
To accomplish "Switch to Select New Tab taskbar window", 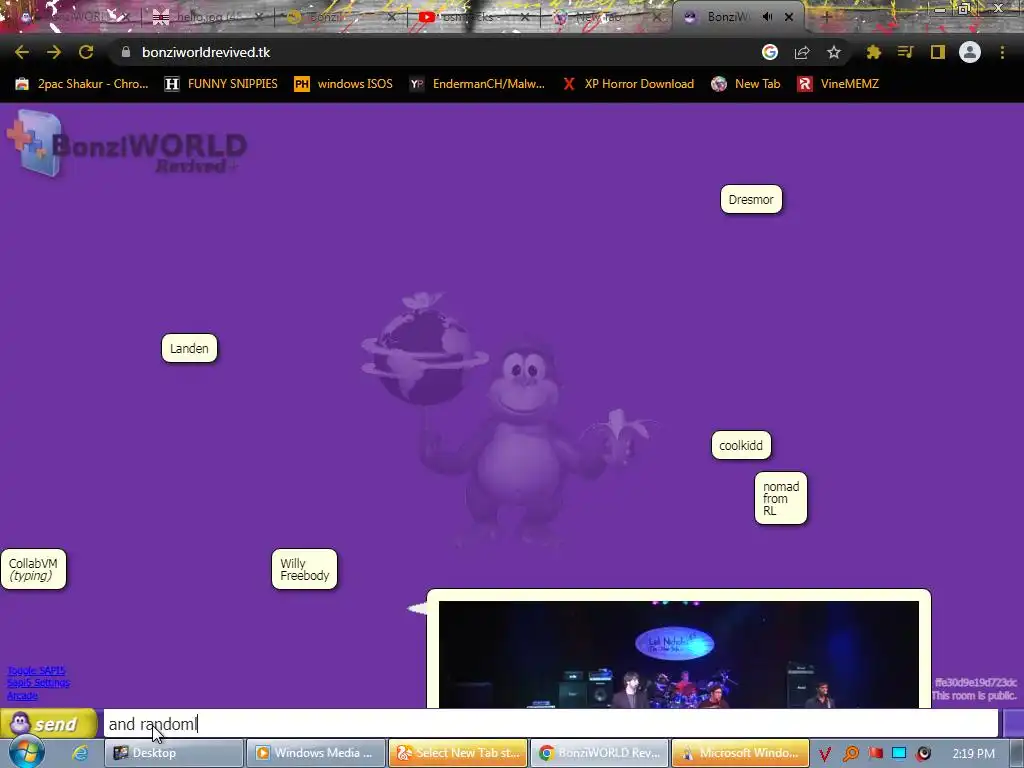I will tap(458, 753).
